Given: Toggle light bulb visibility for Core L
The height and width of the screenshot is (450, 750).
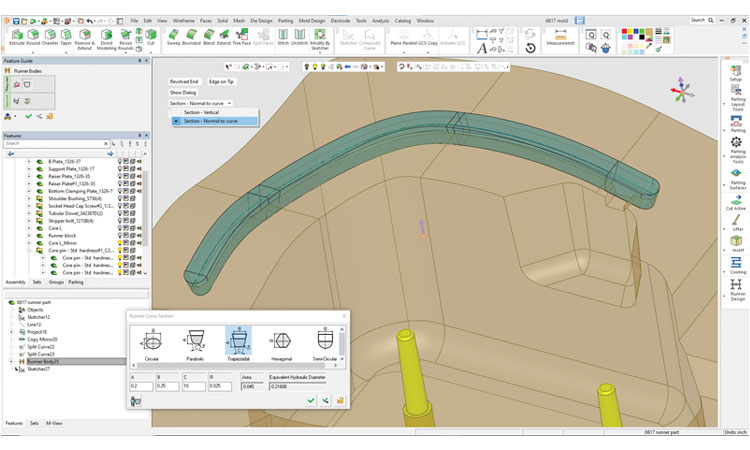Looking at the screenshot, I should tap(120, 228).
